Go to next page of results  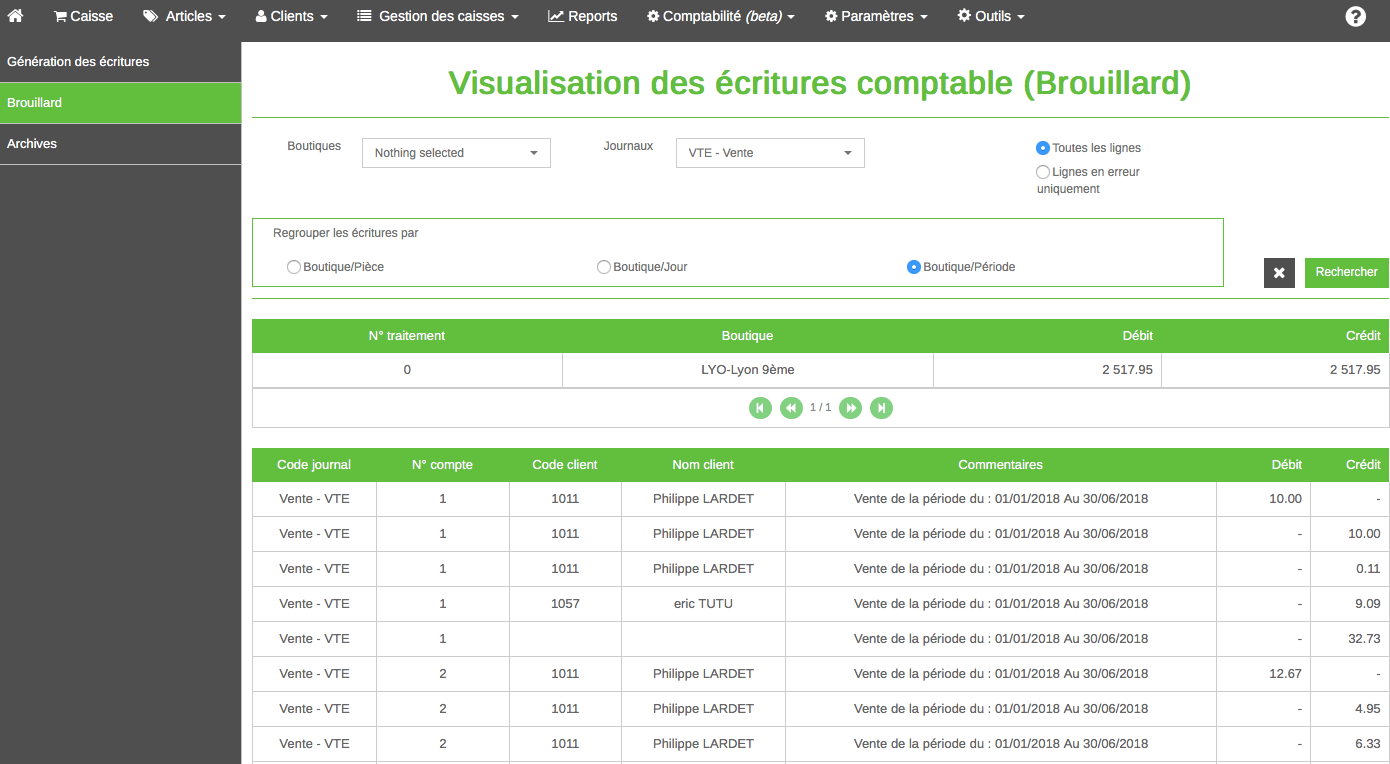pyautogui.click(x=850, y=408)
